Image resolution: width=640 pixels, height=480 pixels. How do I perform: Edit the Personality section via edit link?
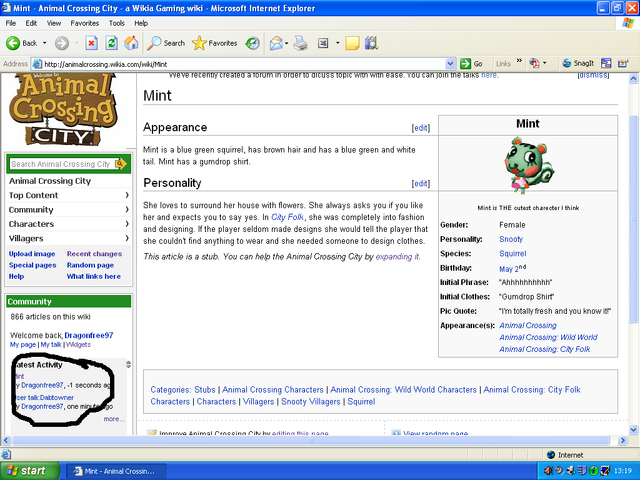pos(421,183)
